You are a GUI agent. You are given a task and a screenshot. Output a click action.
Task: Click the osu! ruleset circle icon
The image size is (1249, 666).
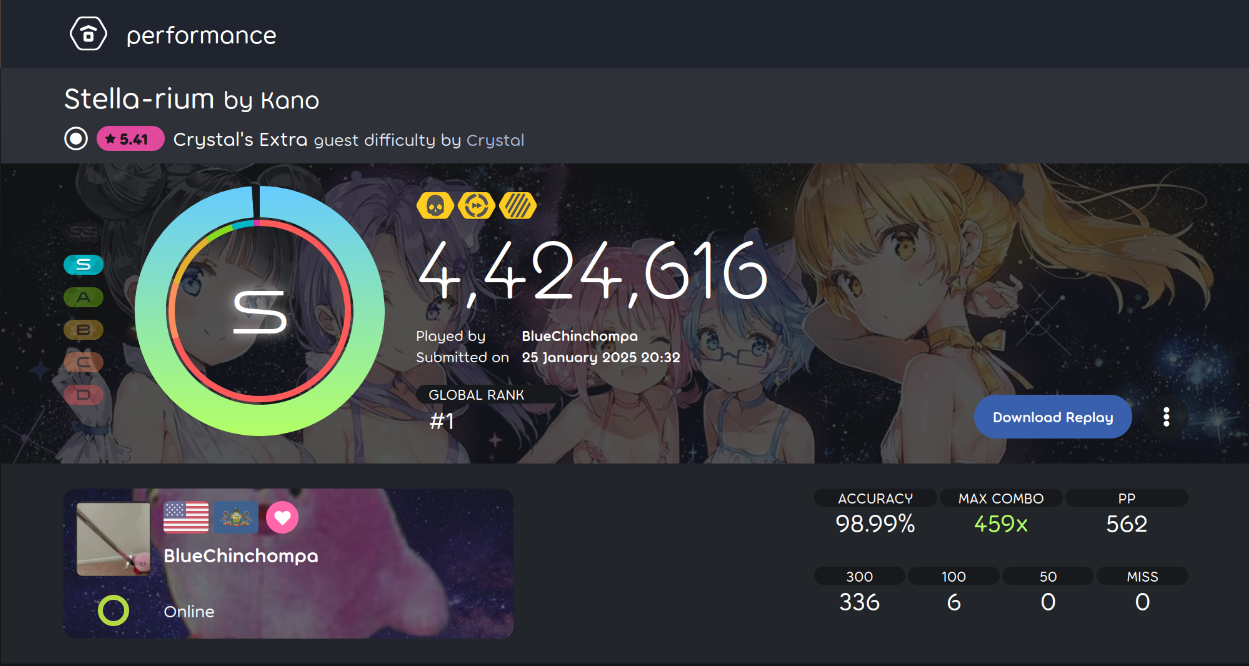[x=76, y=139]
